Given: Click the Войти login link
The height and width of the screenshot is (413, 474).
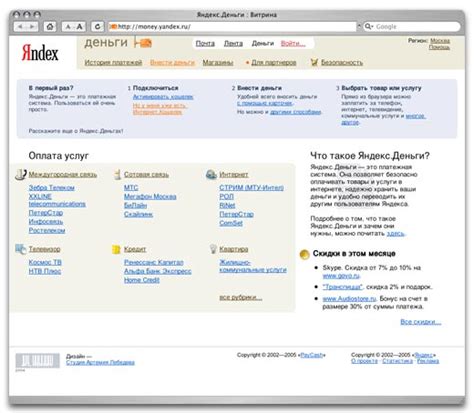Looking at the screenshot, I should click(293, 43).
